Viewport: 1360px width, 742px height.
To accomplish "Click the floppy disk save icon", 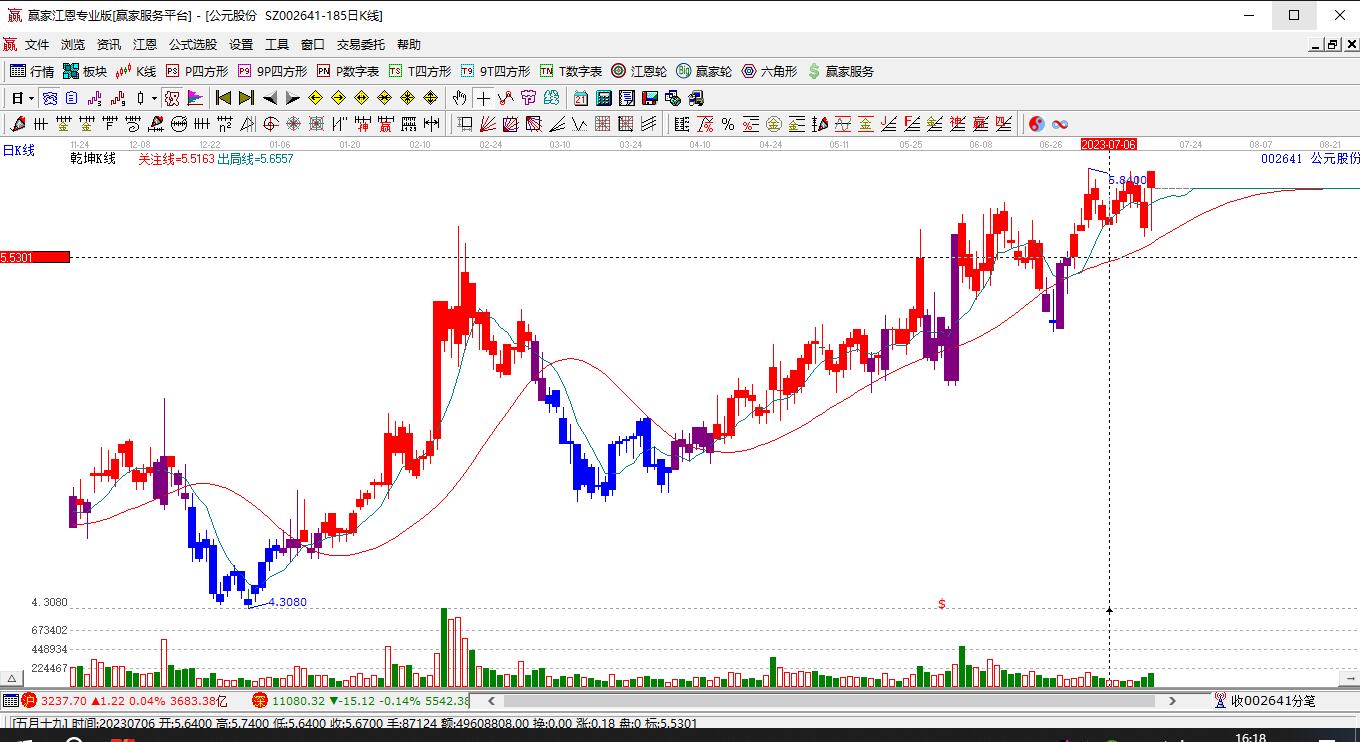I will [x=650, y=98].
